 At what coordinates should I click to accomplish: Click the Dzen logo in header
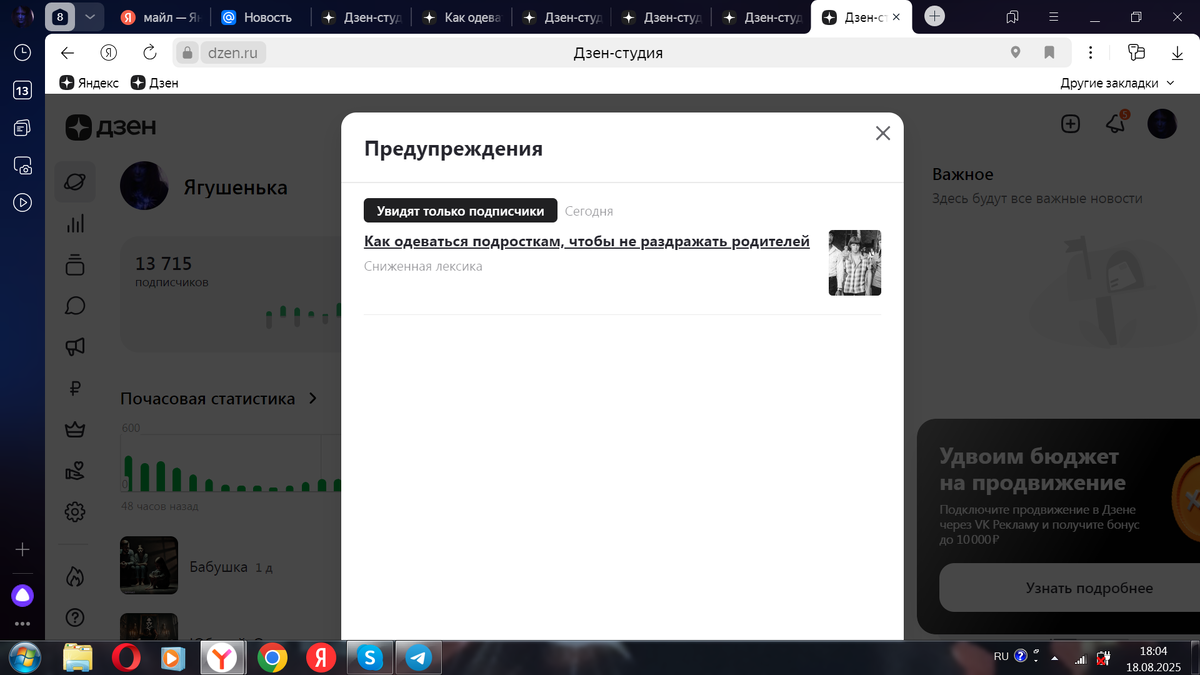coord(111,127)
